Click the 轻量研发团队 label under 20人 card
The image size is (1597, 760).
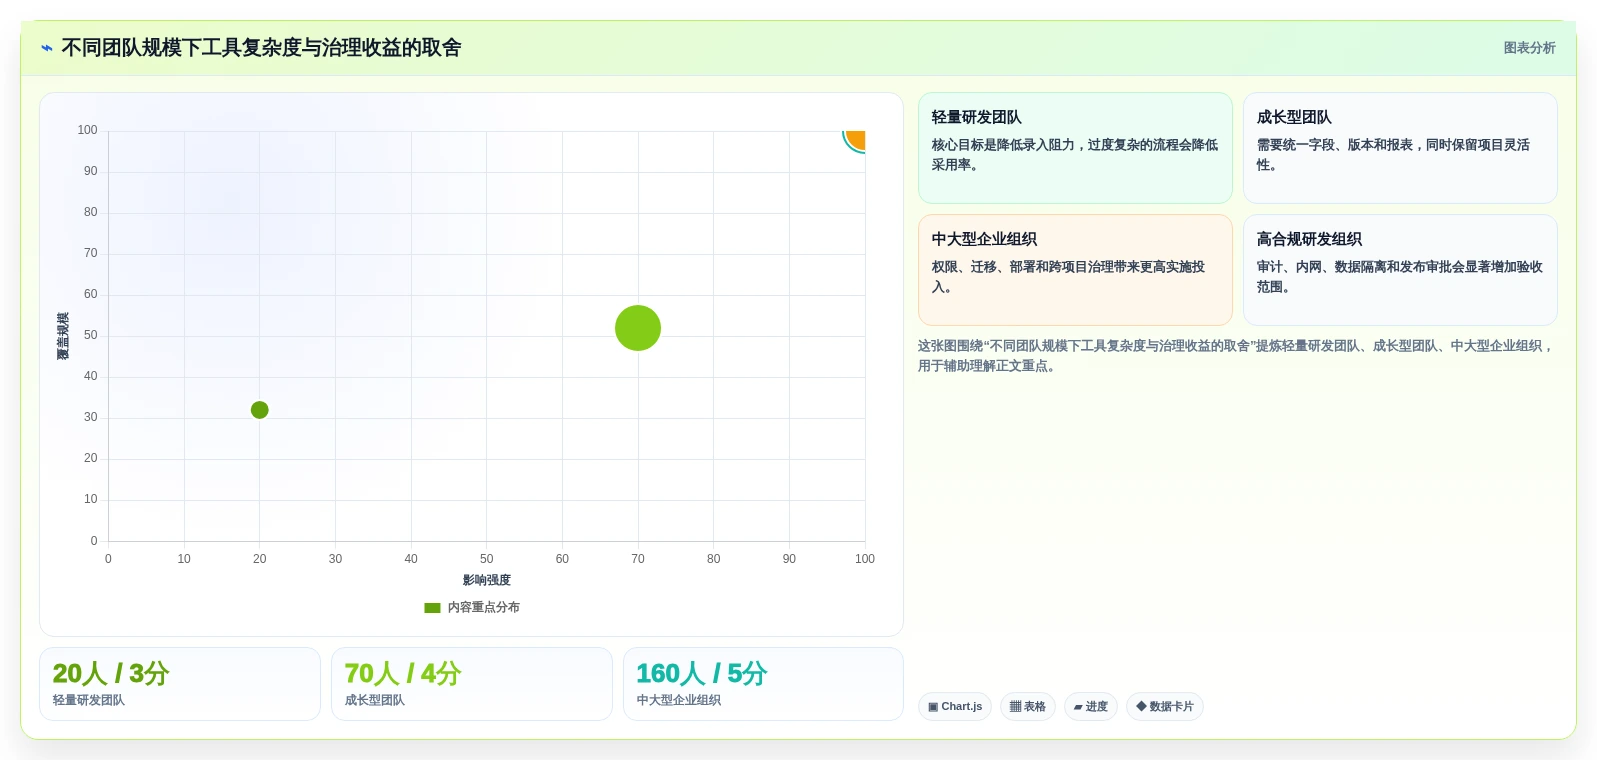tap(89, 700)
